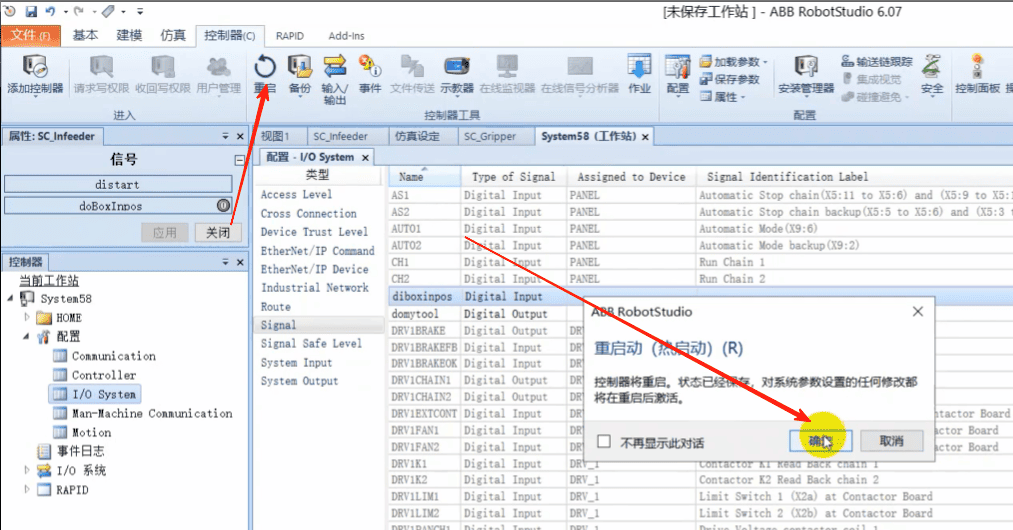The image size is (1013, 530).
Task: Sort by the Name column header
Action: [424, 176]
